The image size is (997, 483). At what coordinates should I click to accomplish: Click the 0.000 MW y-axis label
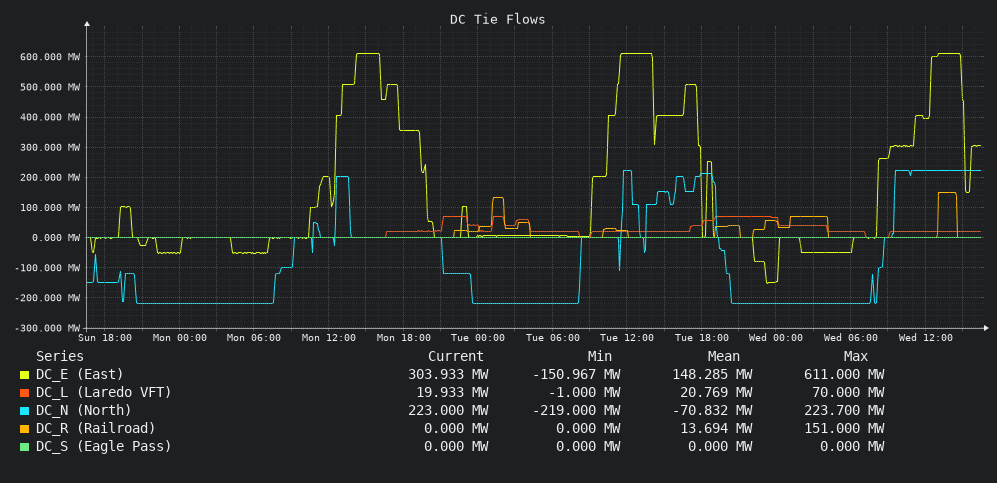click(56, 238)
